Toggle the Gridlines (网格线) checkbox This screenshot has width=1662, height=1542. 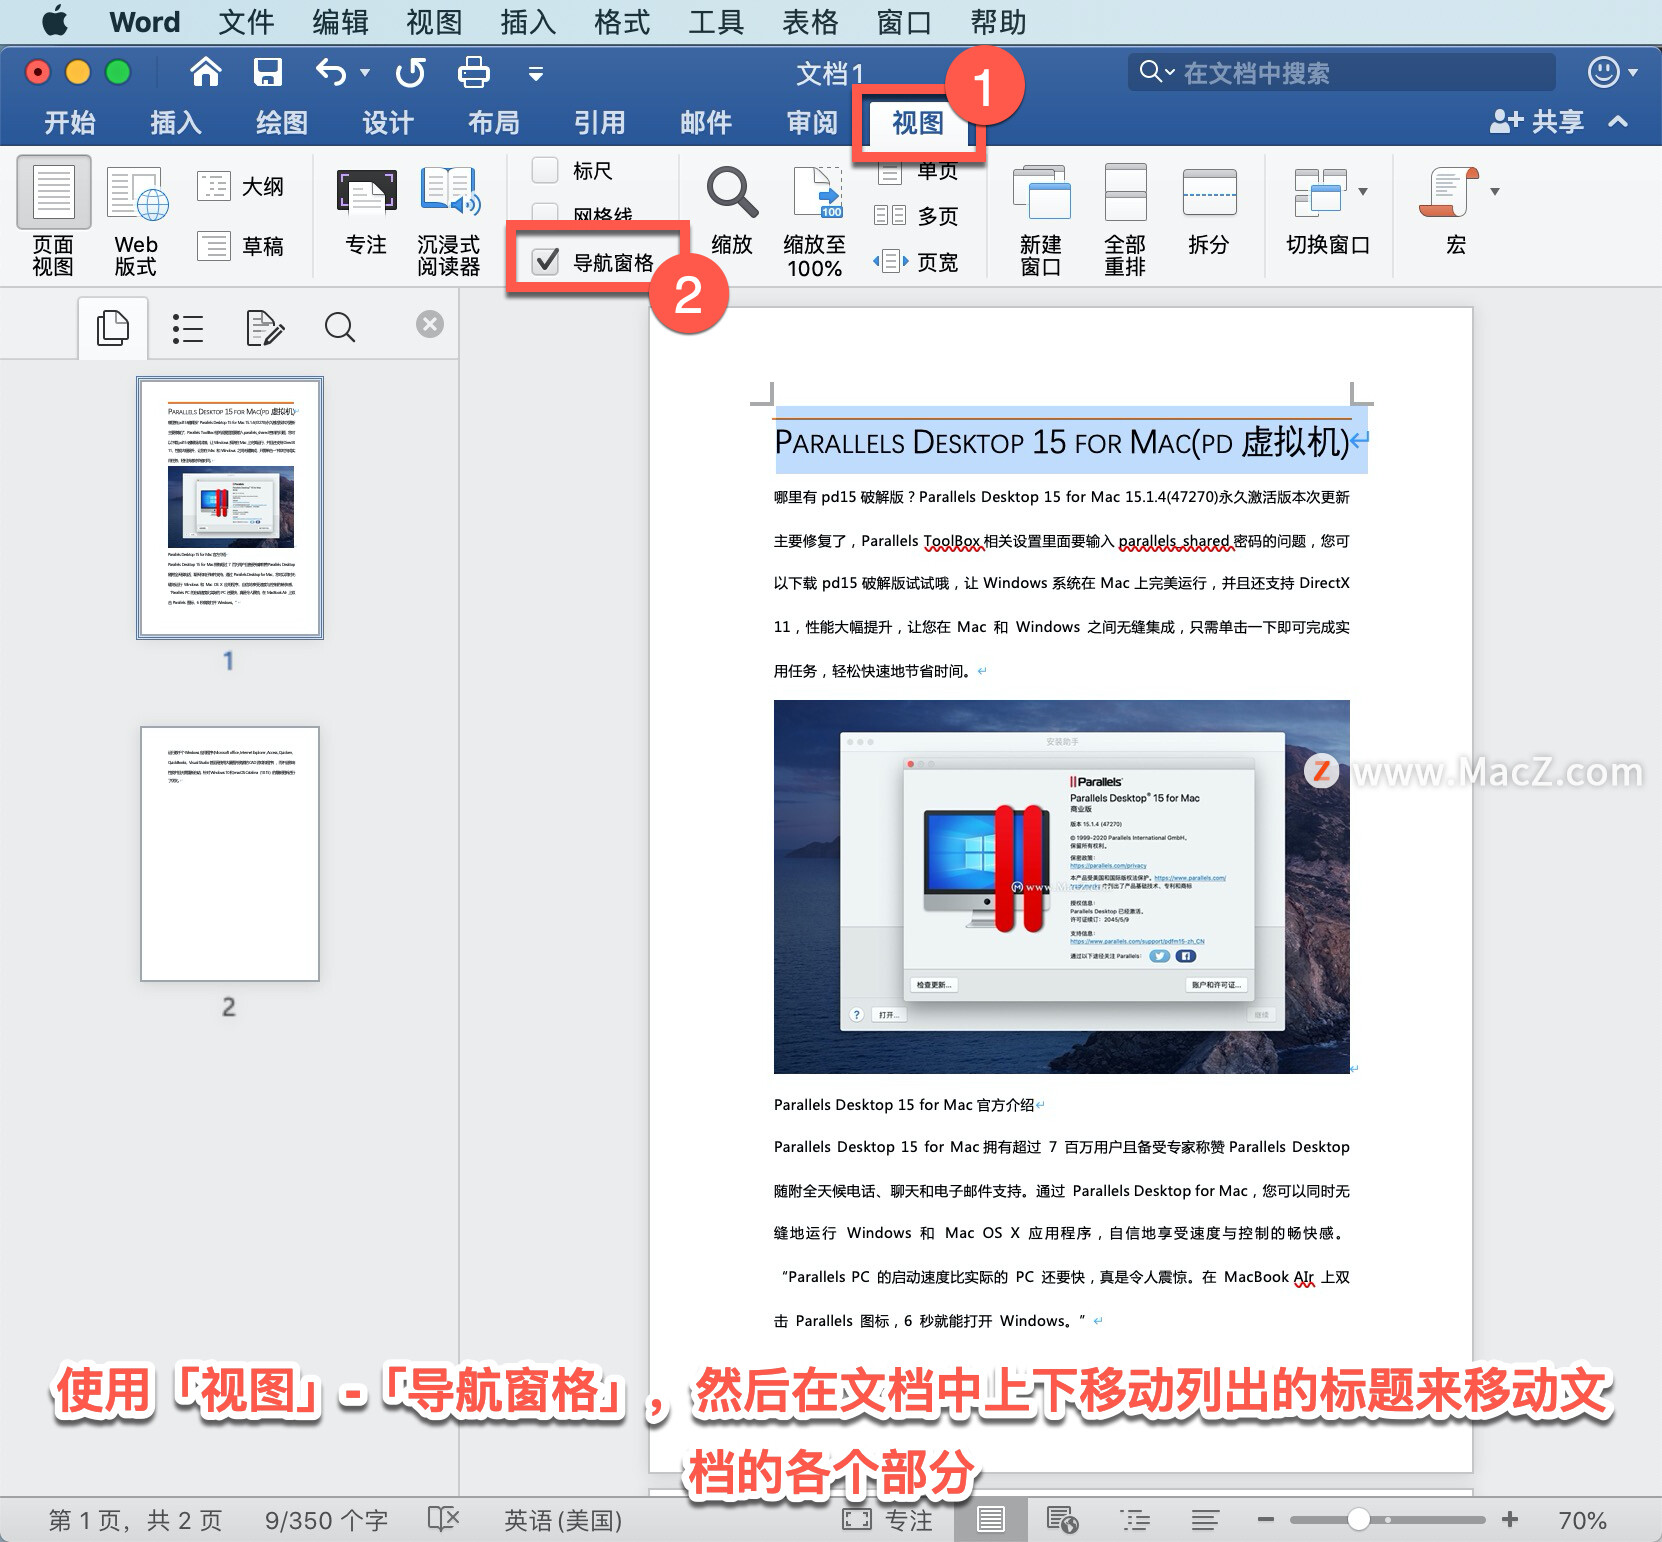pyautogui.click(x=545, y=214)
